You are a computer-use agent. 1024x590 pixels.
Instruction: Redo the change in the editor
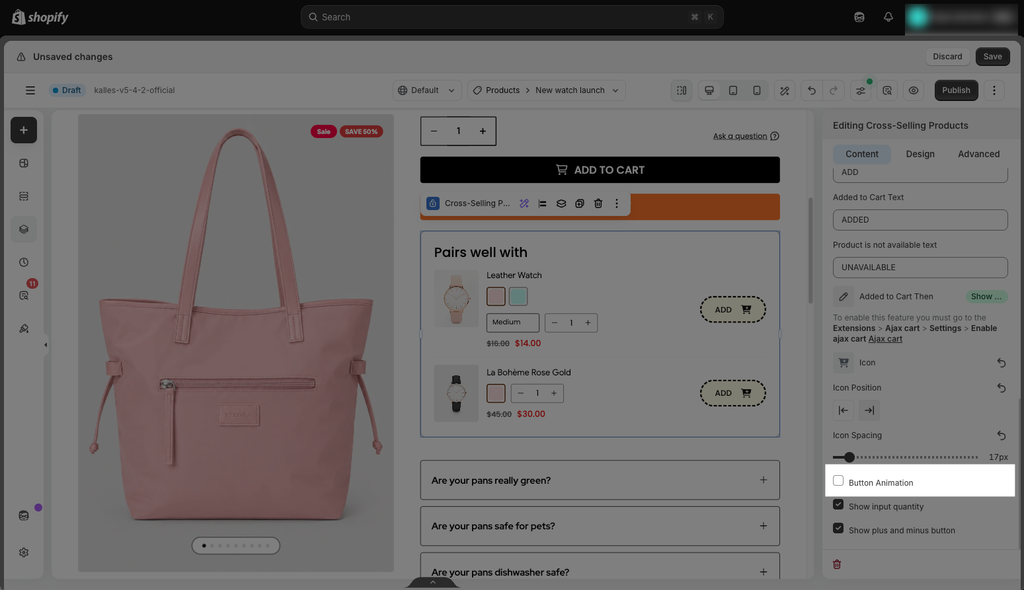pos(833,91)
